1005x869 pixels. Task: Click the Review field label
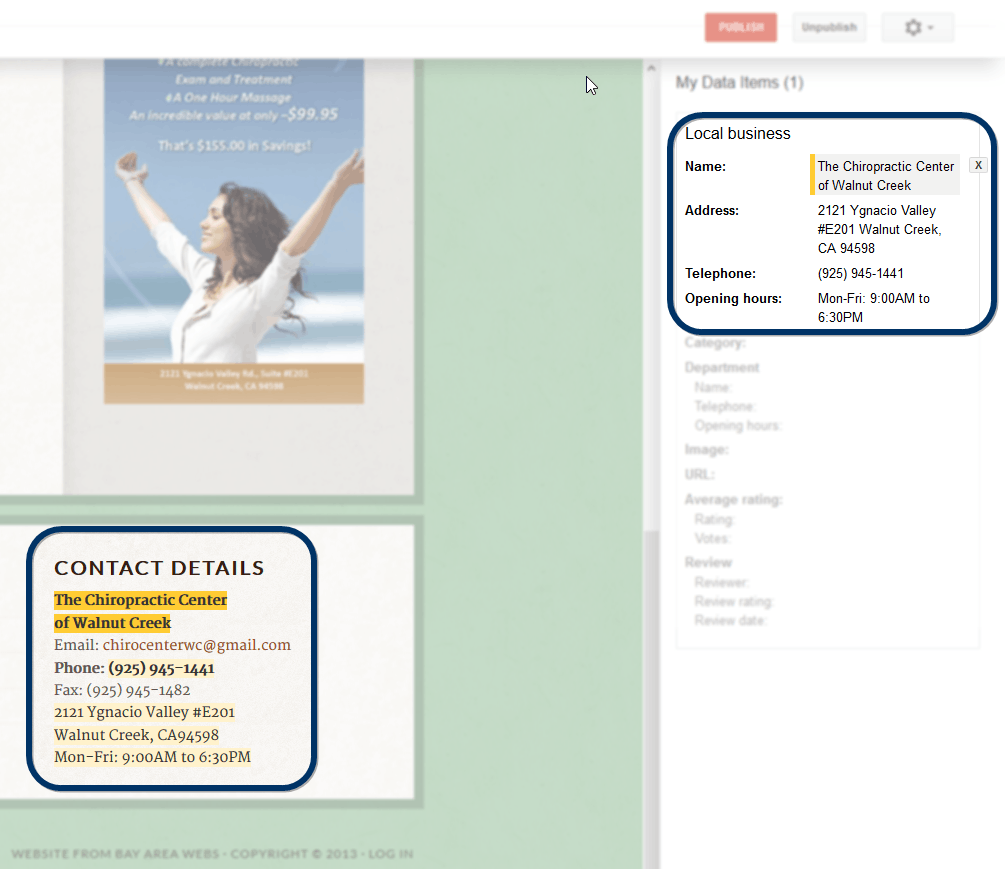coord(708,562)
